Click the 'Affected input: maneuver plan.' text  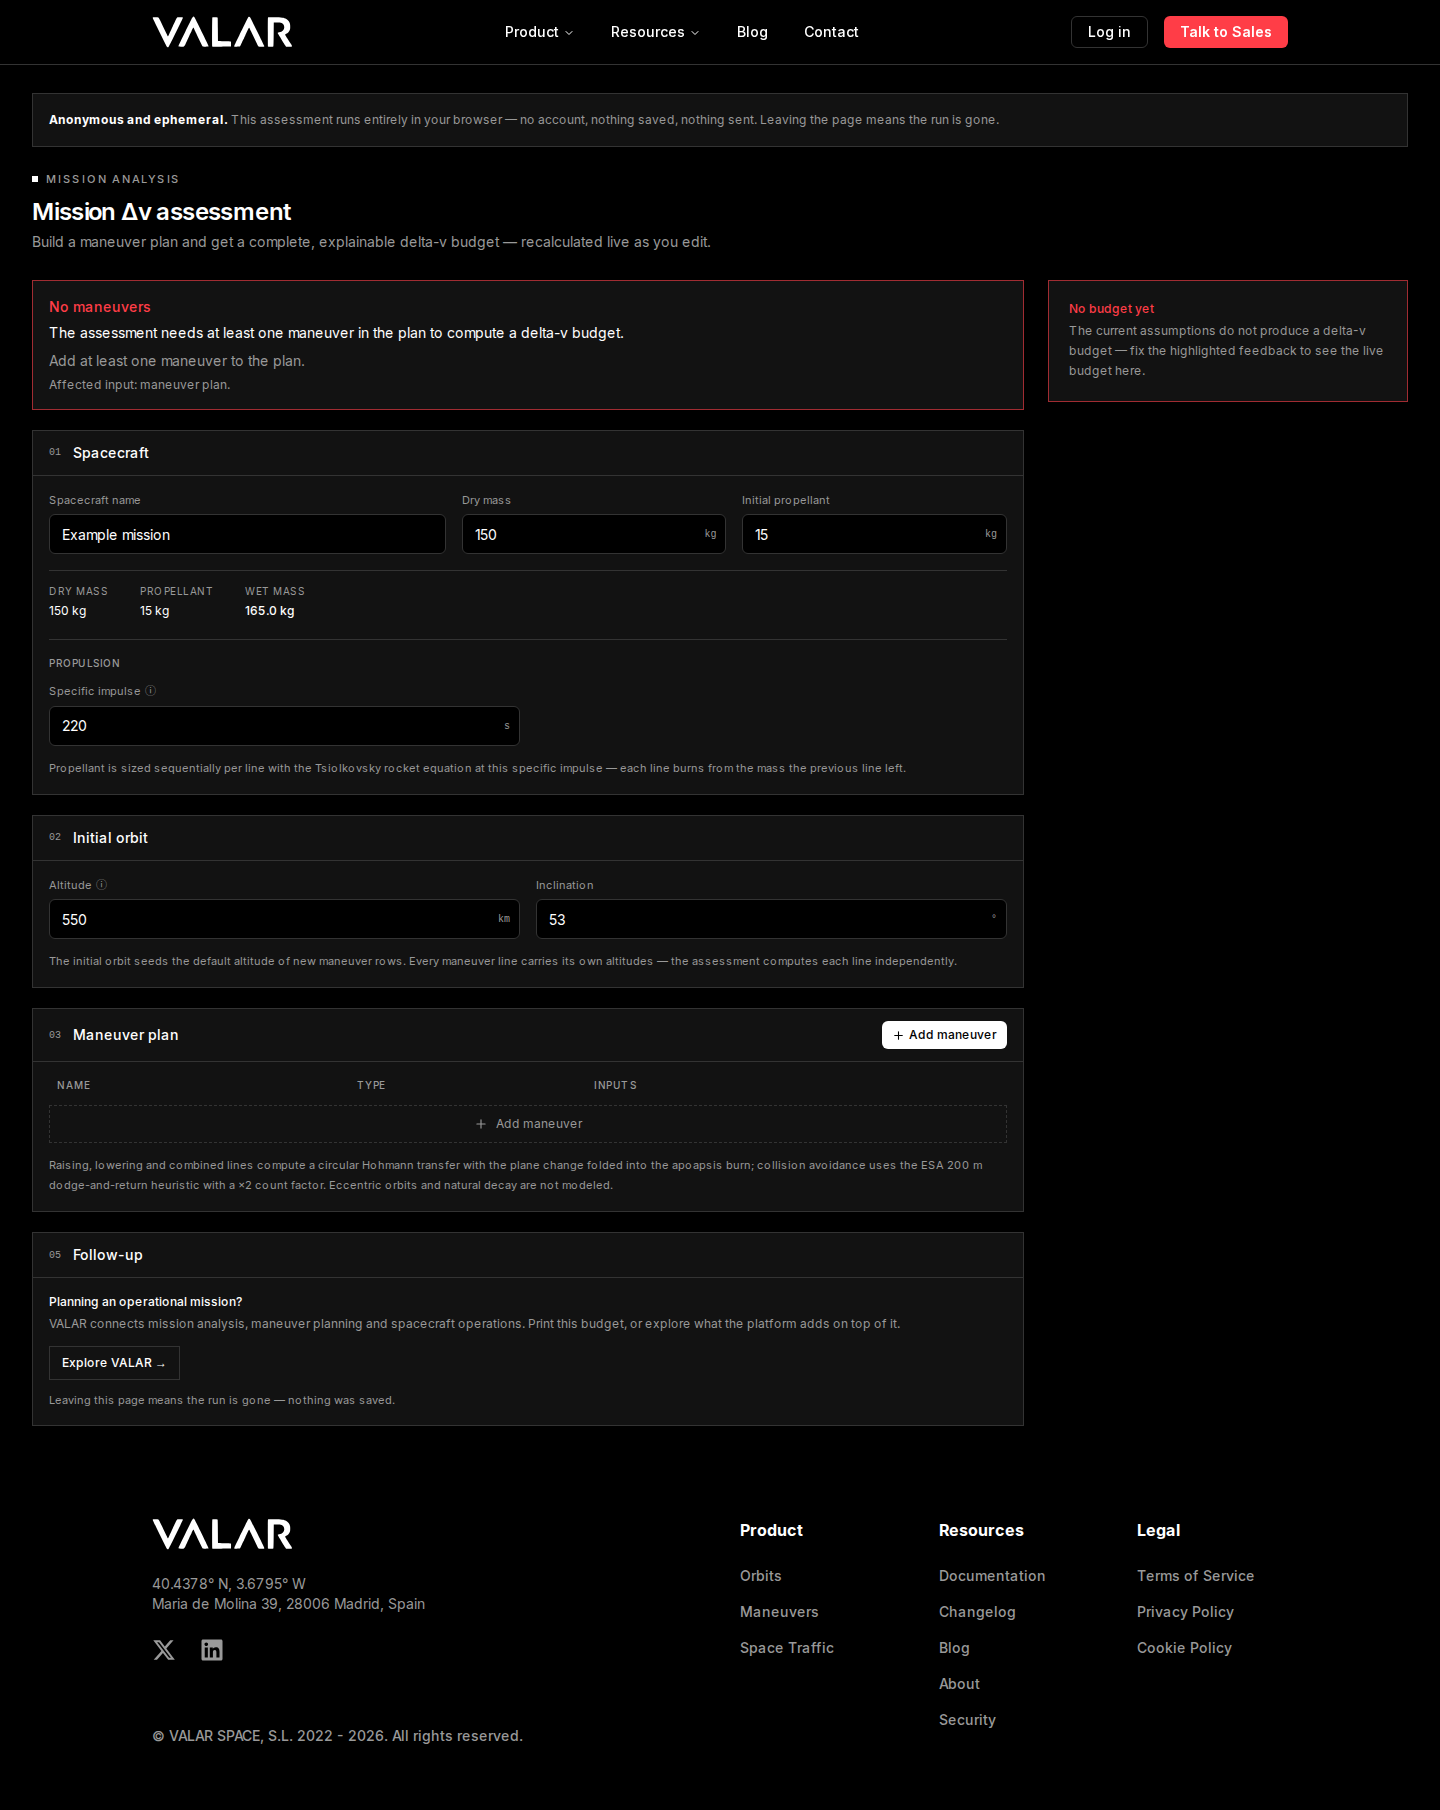(x=140, y=385)
